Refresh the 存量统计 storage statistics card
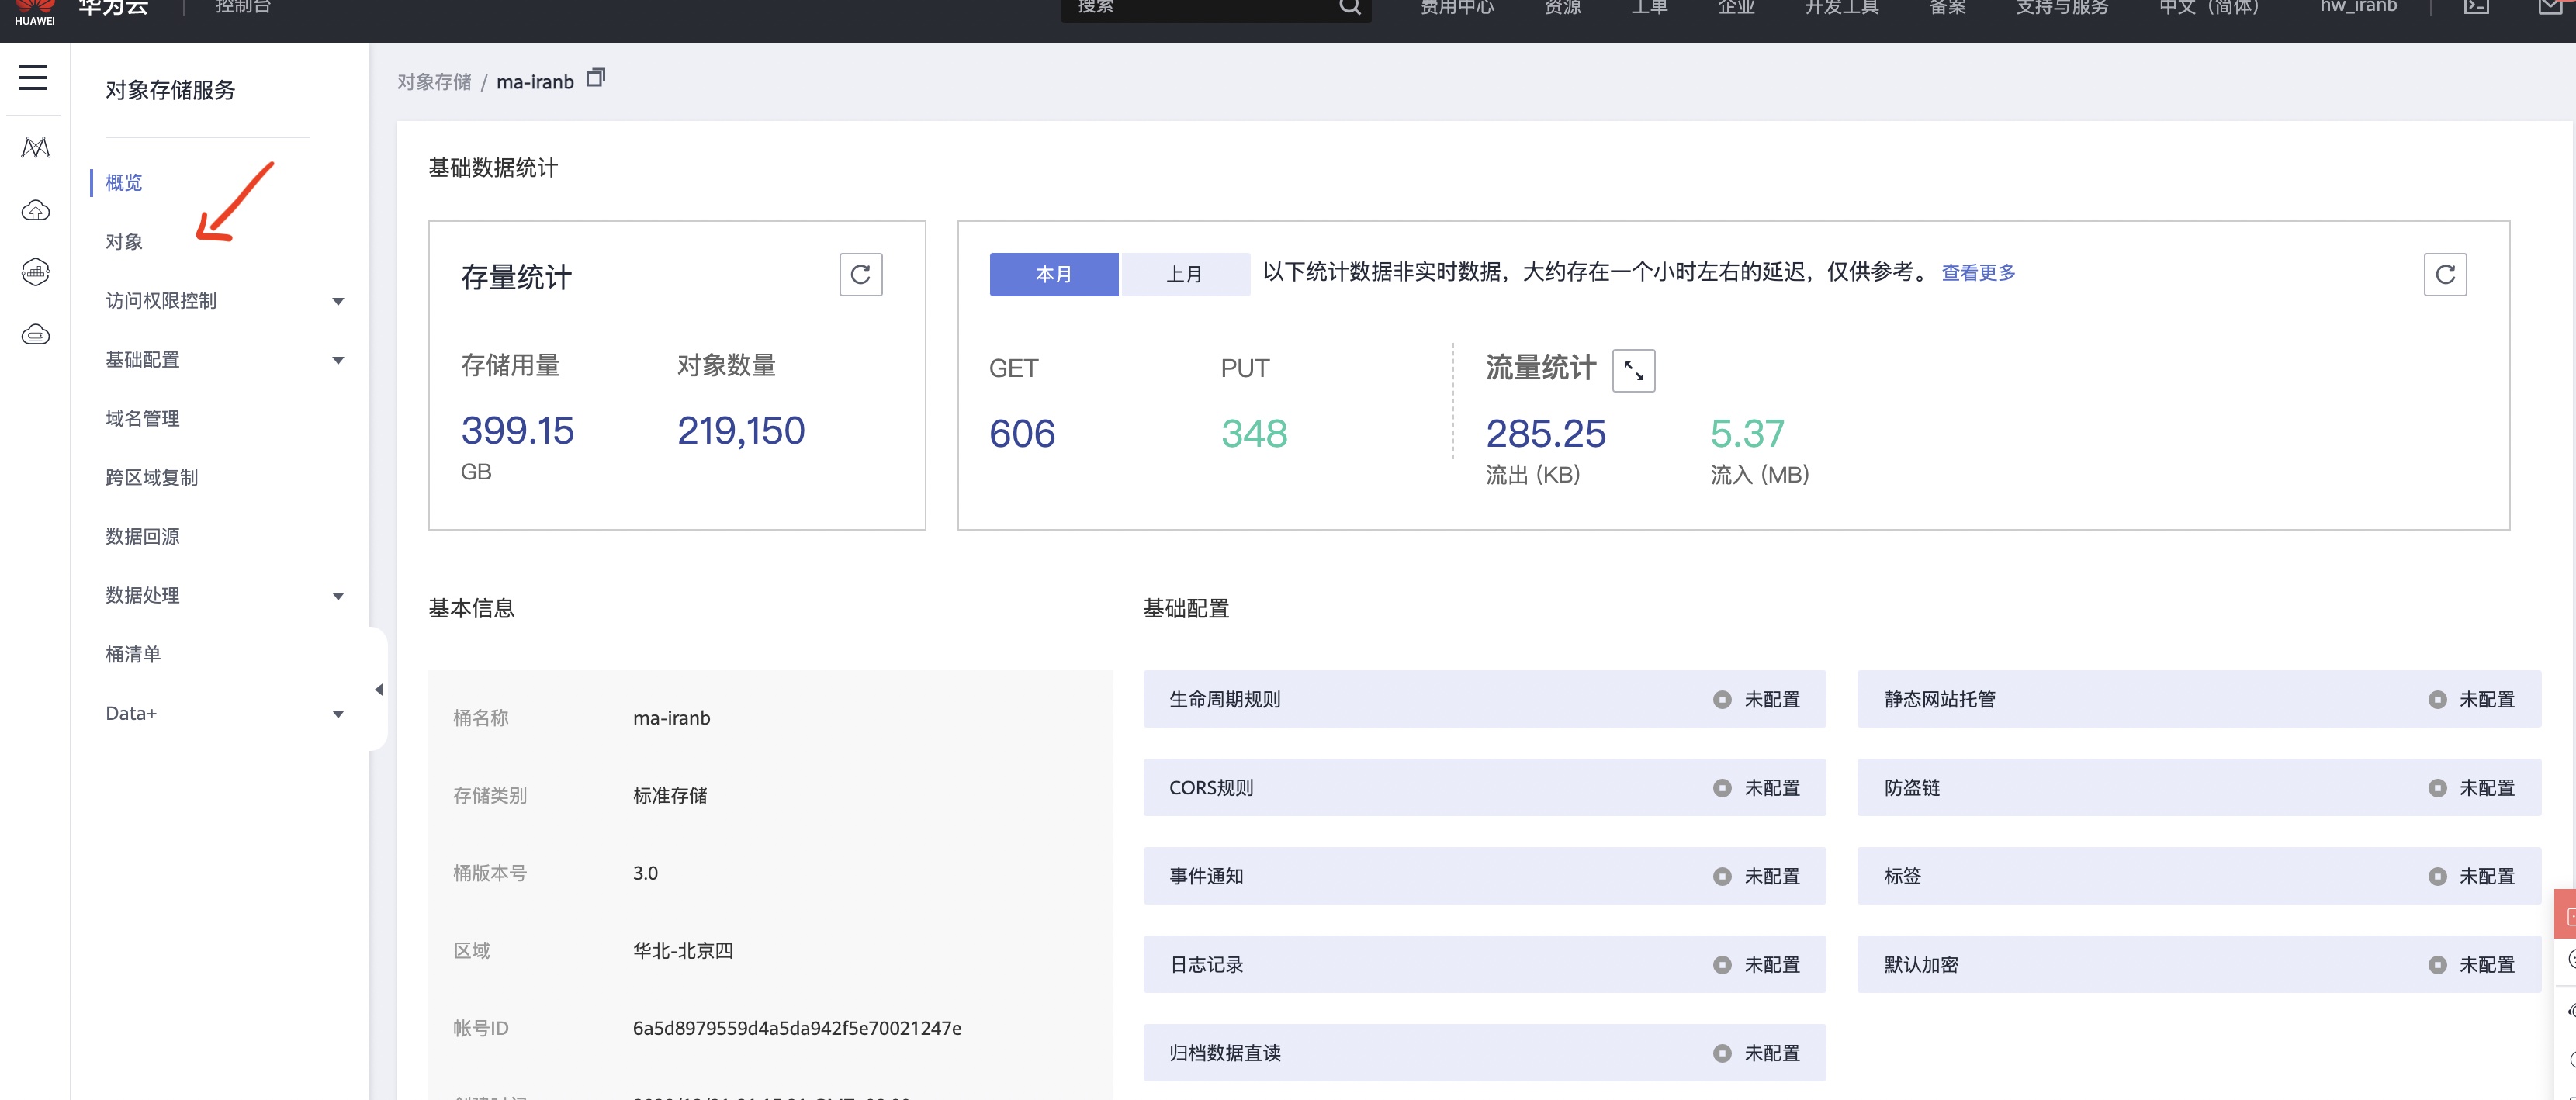Image resolution: width=2576 pixels, height=1100 pixels. point(861,274)
